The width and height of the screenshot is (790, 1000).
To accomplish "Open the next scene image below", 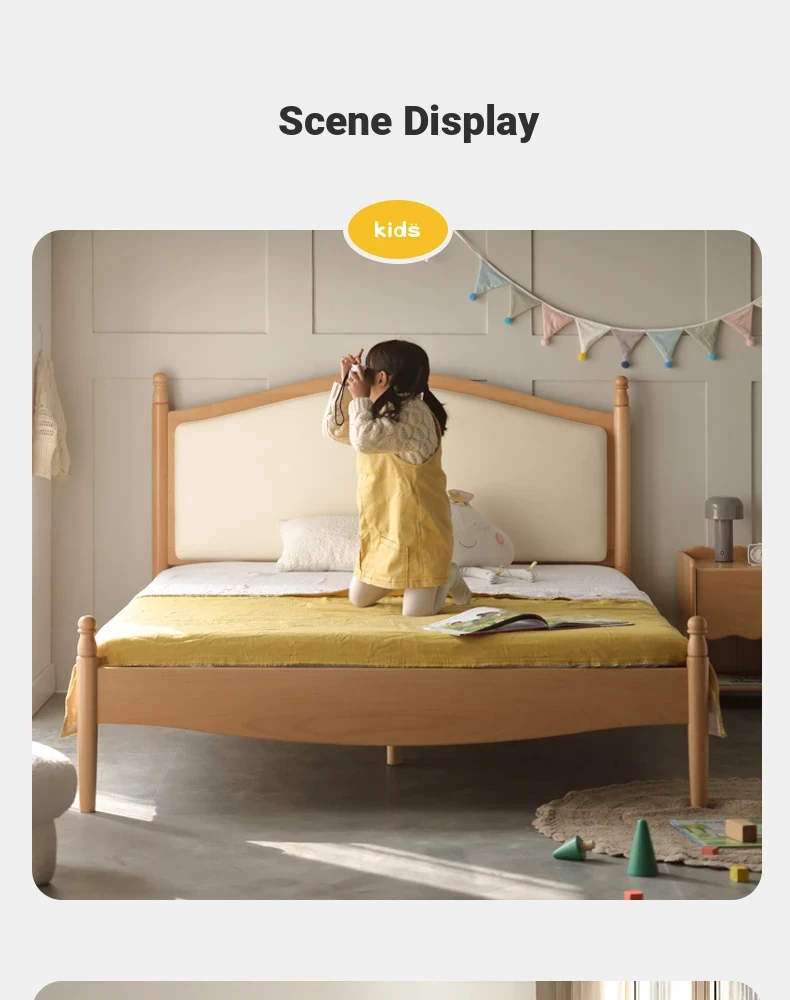I will (x=397, y=990).
